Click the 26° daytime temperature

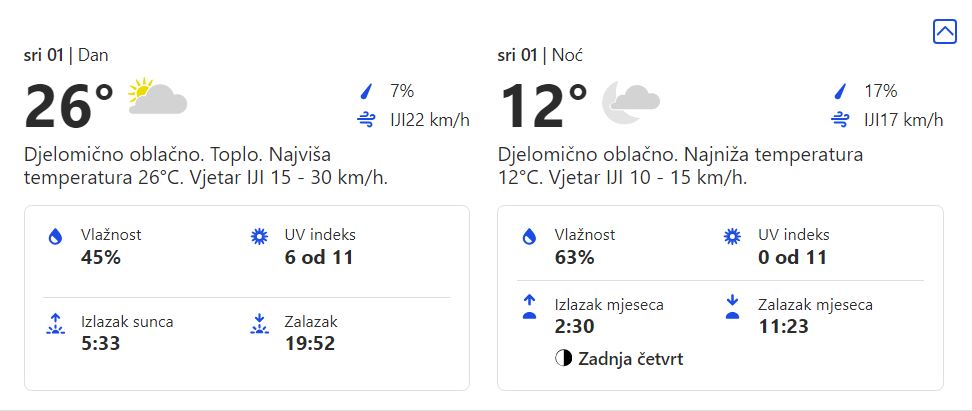coord(69,106)
